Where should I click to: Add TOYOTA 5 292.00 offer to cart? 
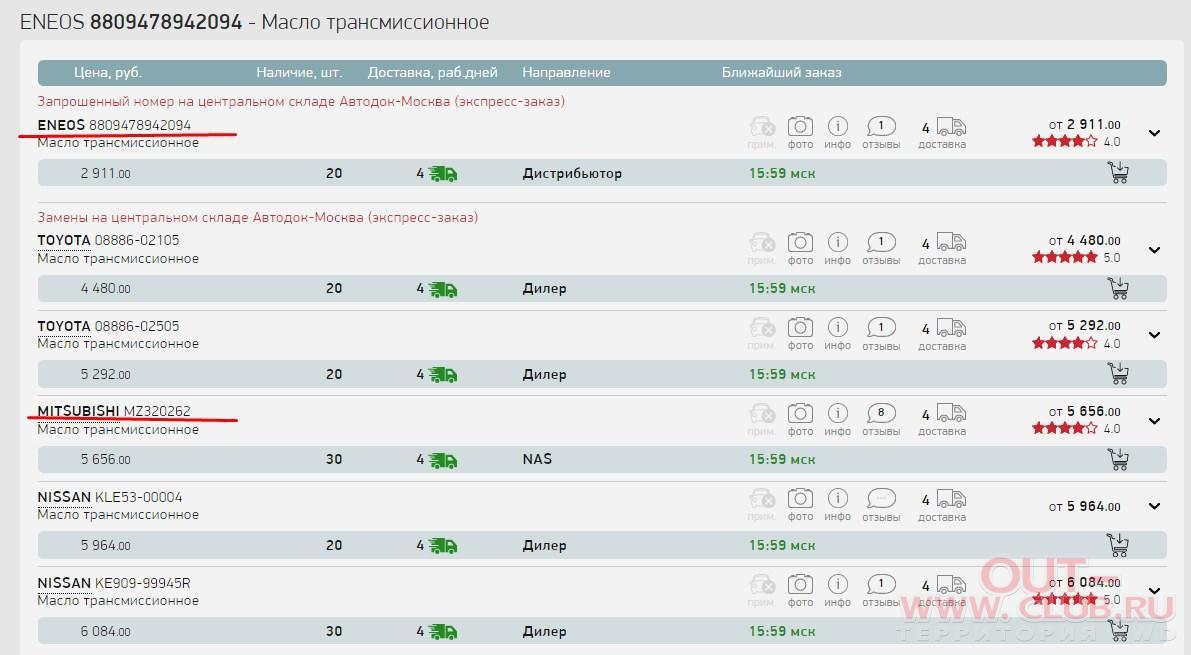click(1118, 373)
